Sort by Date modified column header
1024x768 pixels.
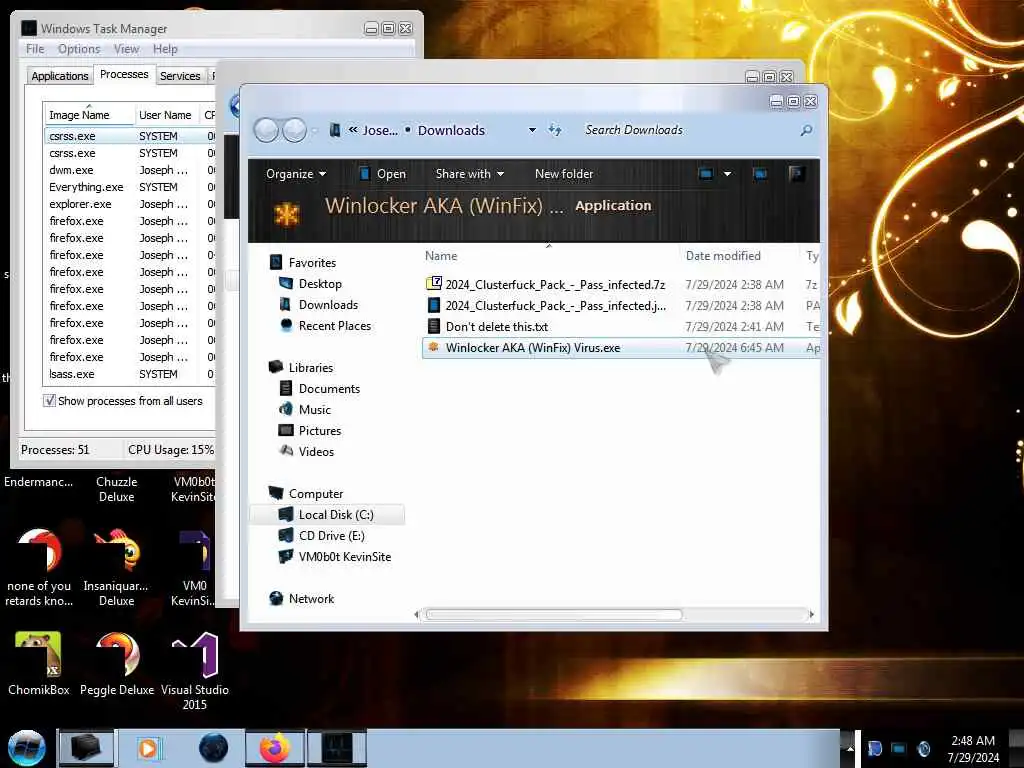(x=738, y=256)
